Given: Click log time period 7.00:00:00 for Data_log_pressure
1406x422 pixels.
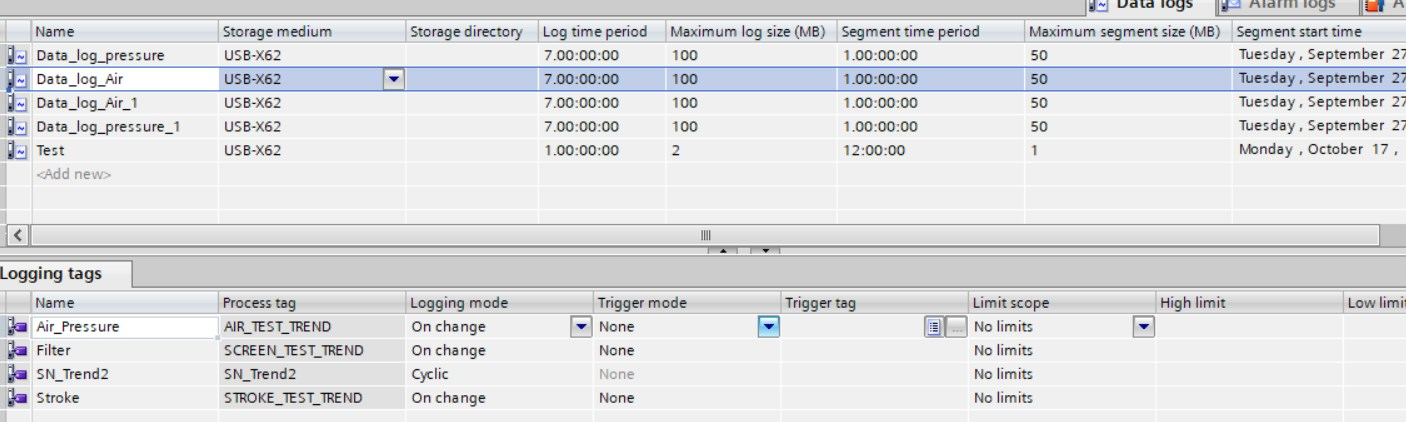Looking at the screenshot, I should point(601,56).
